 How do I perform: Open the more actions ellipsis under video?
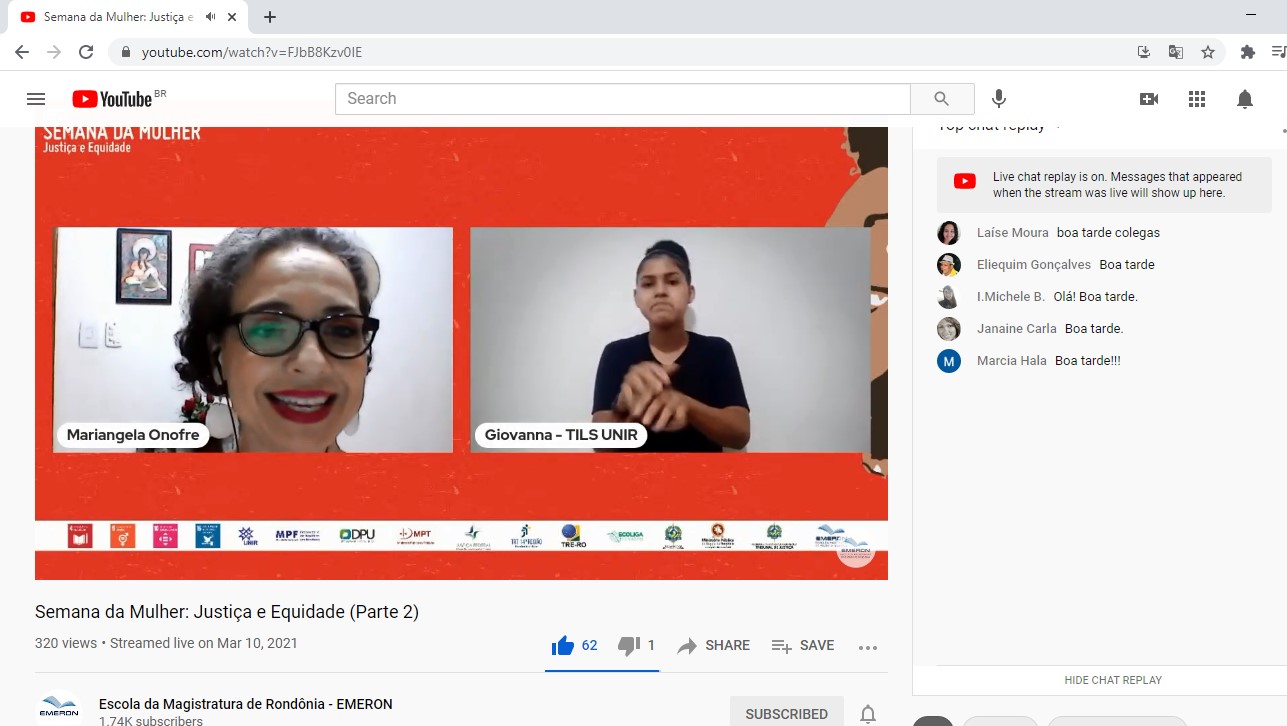point(867,647)
